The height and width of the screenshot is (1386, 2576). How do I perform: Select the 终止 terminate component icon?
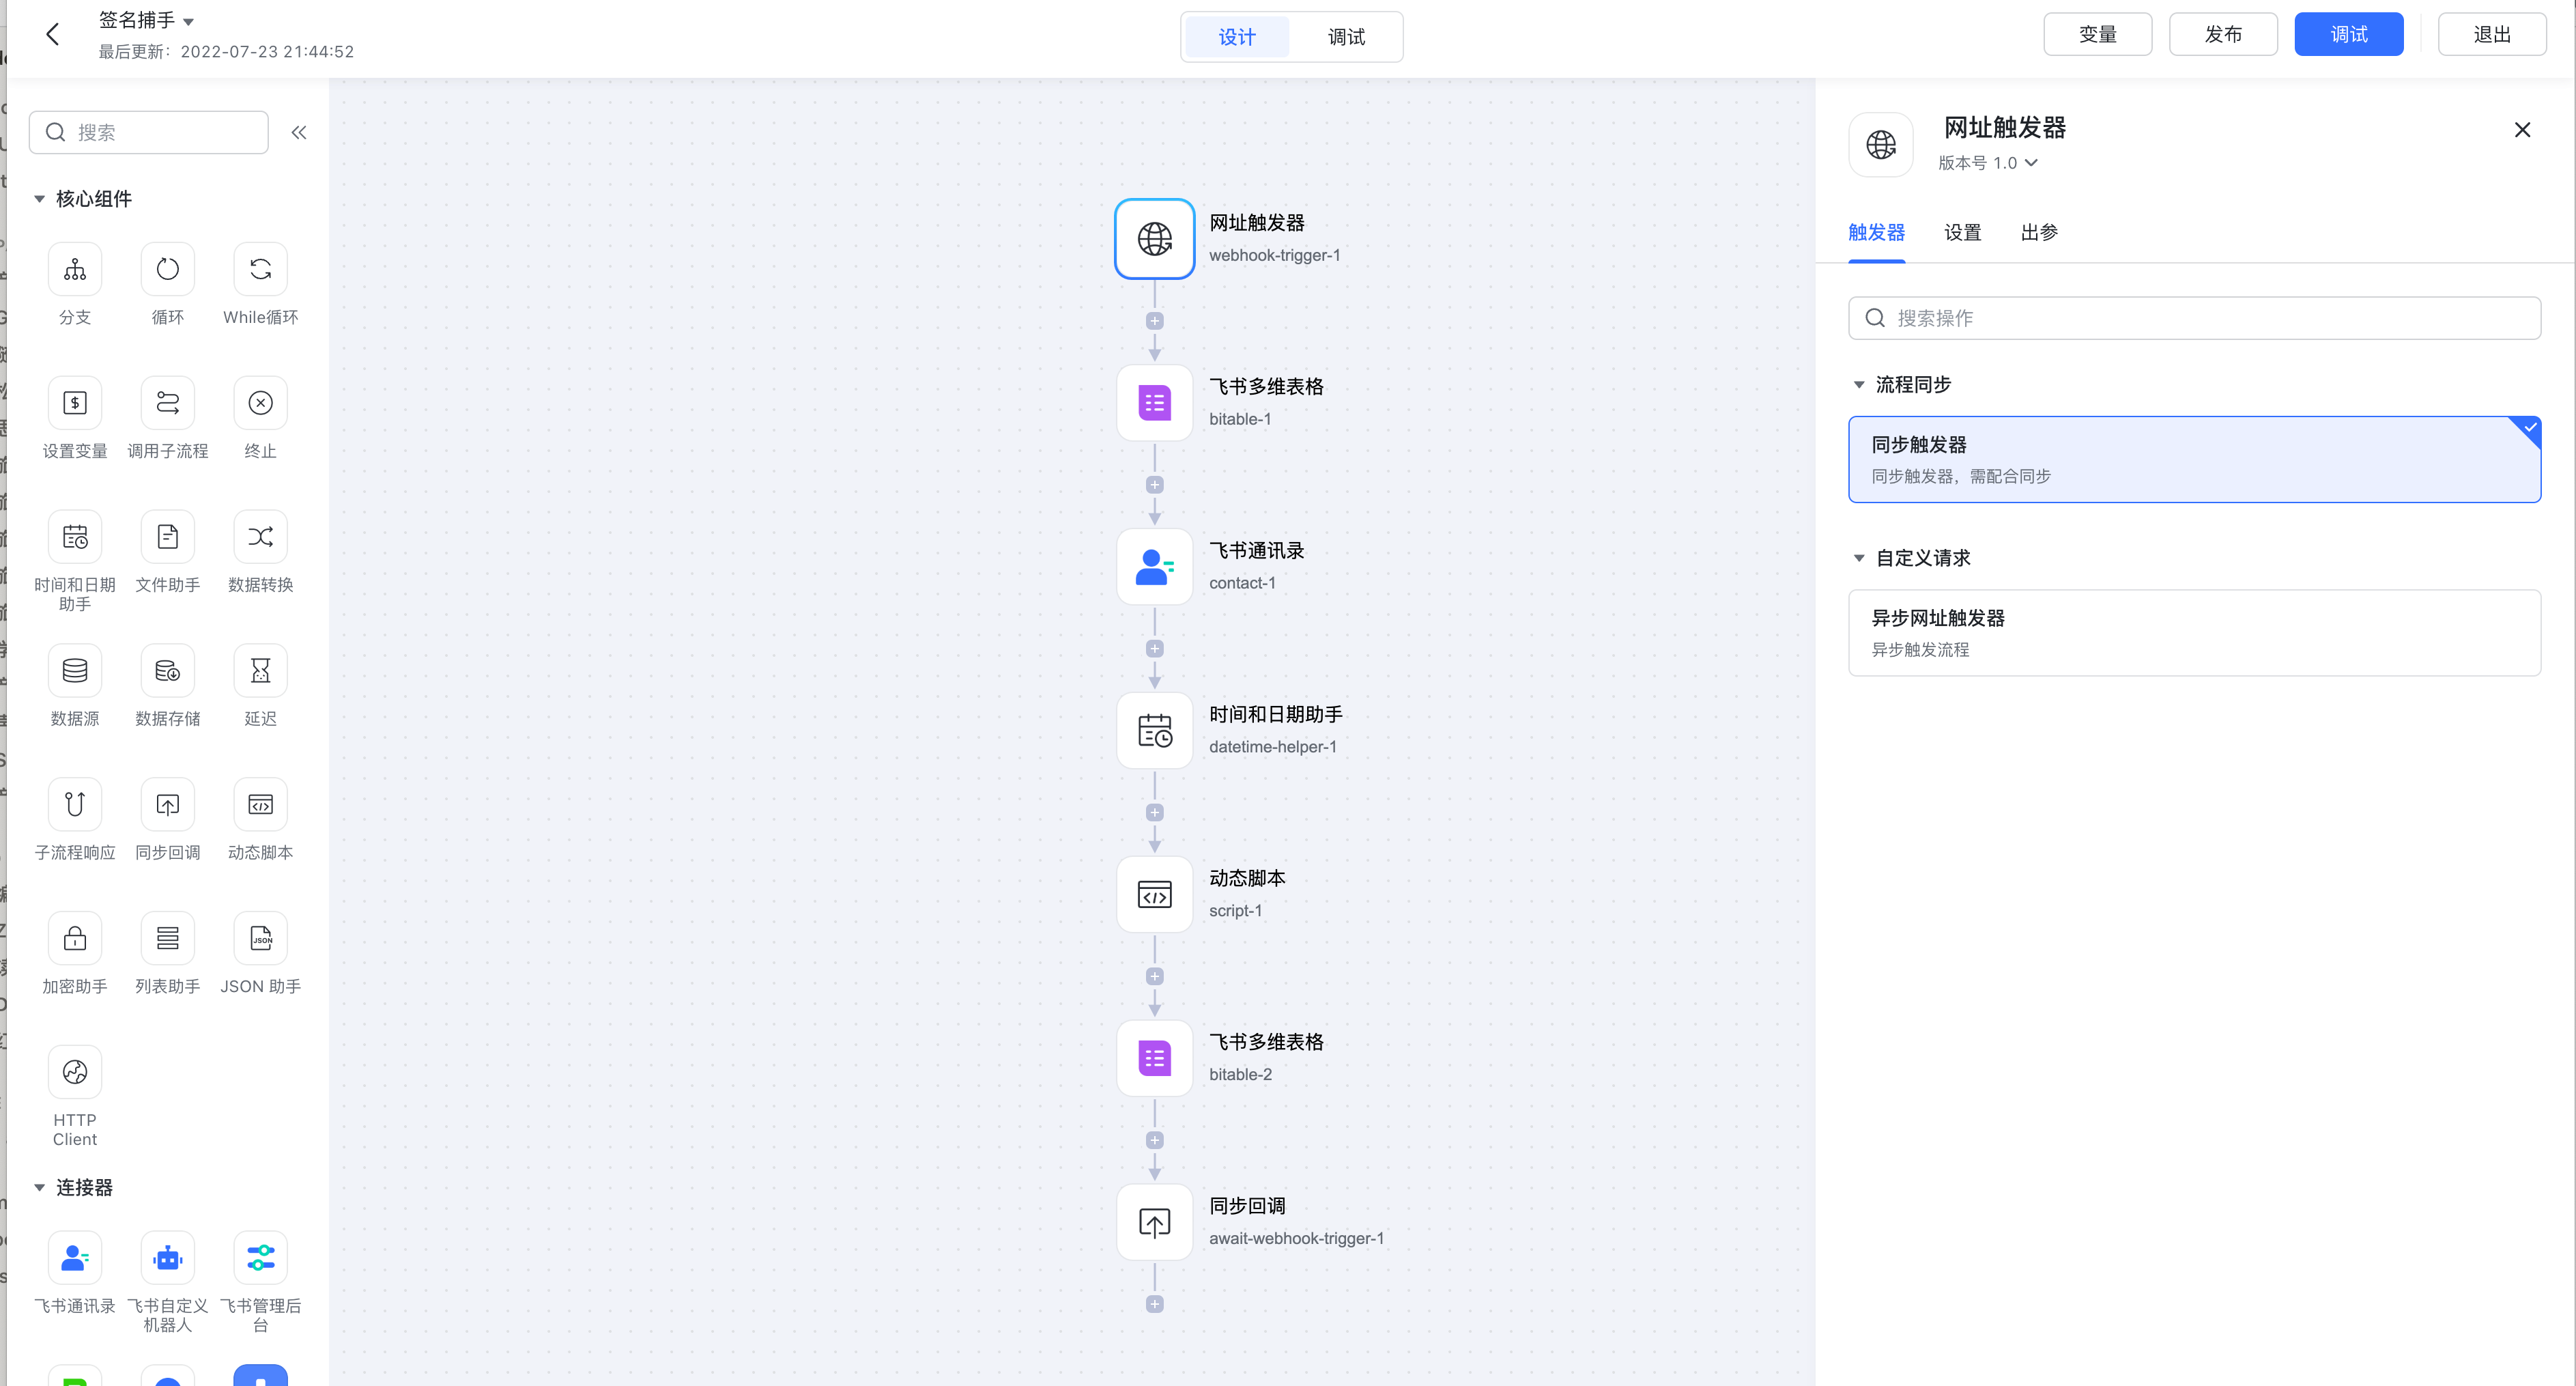[261, 403]
